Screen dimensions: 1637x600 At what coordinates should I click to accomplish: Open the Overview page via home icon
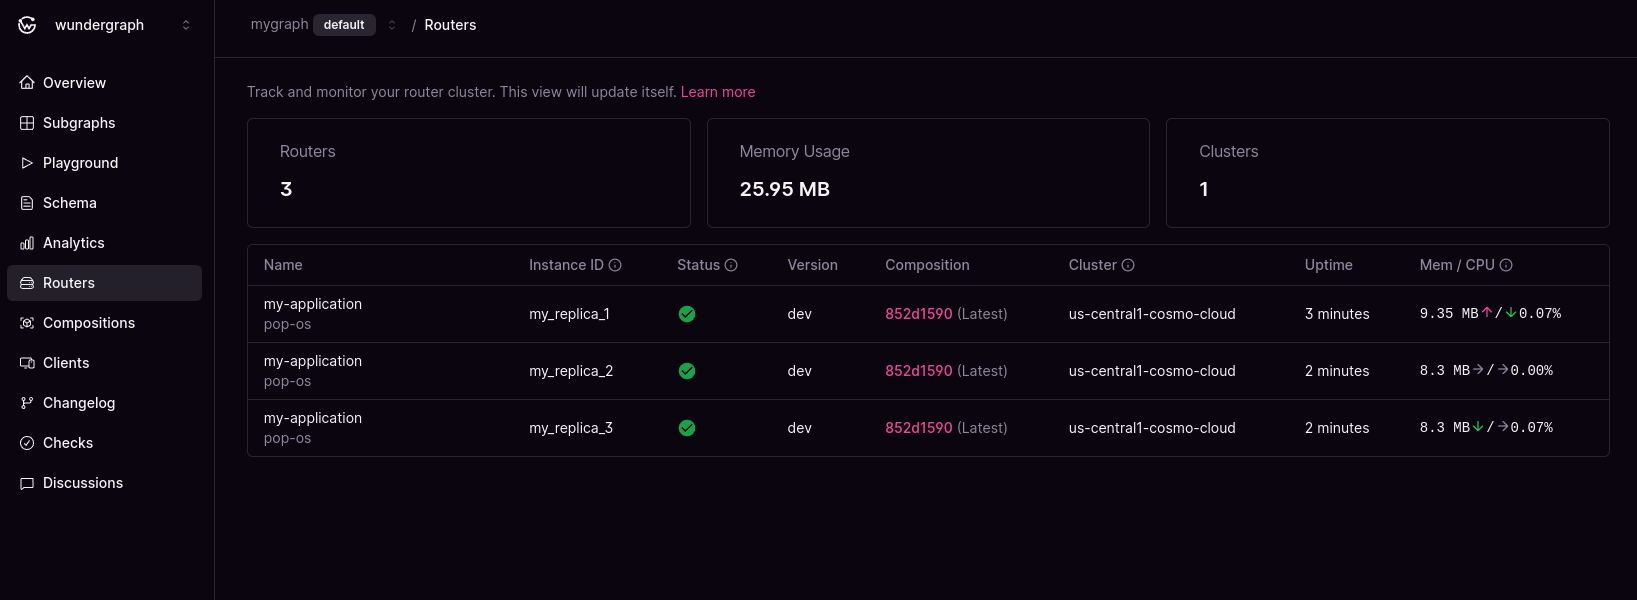[x=27, y=83]
